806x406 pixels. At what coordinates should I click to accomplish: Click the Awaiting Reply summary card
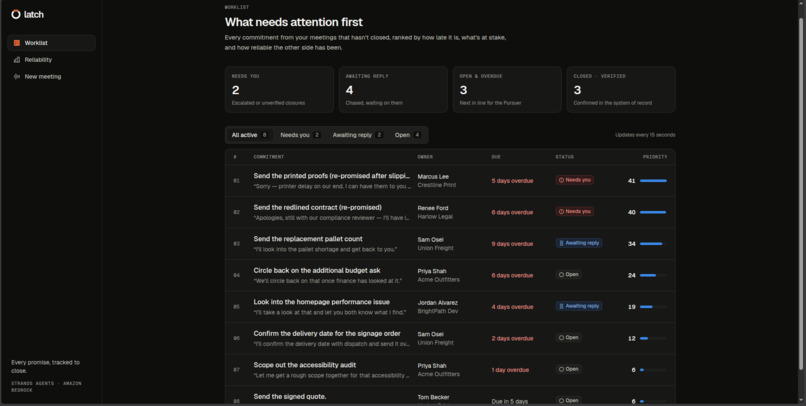pos(393,89)
